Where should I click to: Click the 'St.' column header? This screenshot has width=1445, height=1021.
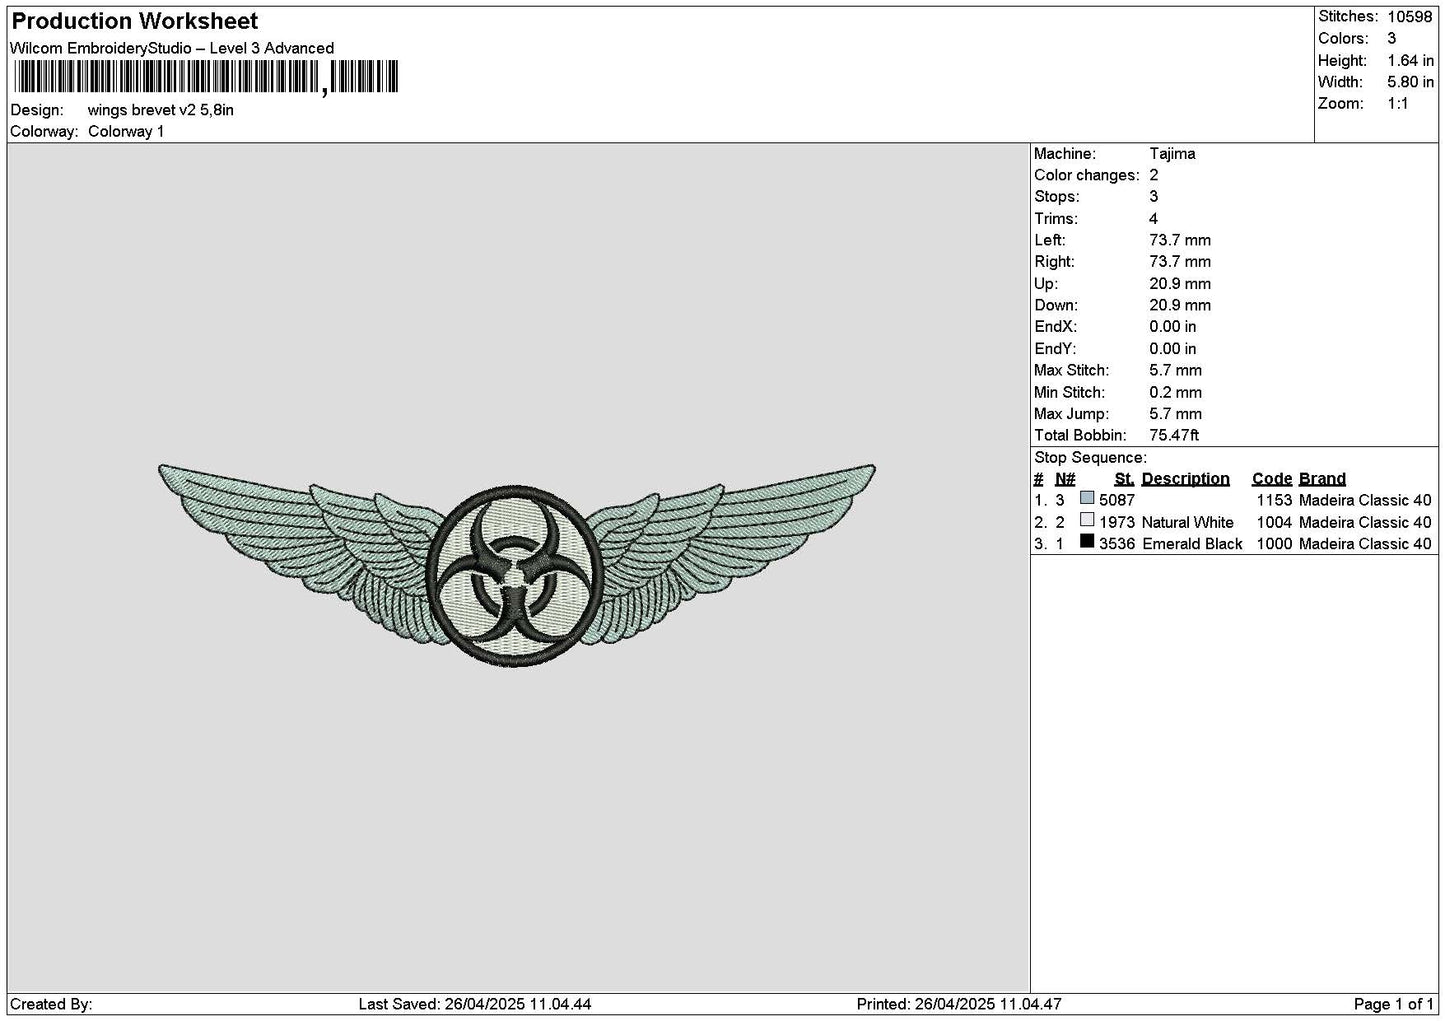1124,479
